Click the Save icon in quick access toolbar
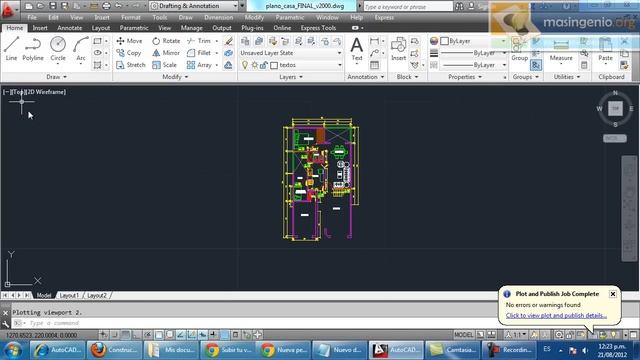640x360 pixels. coord(53,6)
